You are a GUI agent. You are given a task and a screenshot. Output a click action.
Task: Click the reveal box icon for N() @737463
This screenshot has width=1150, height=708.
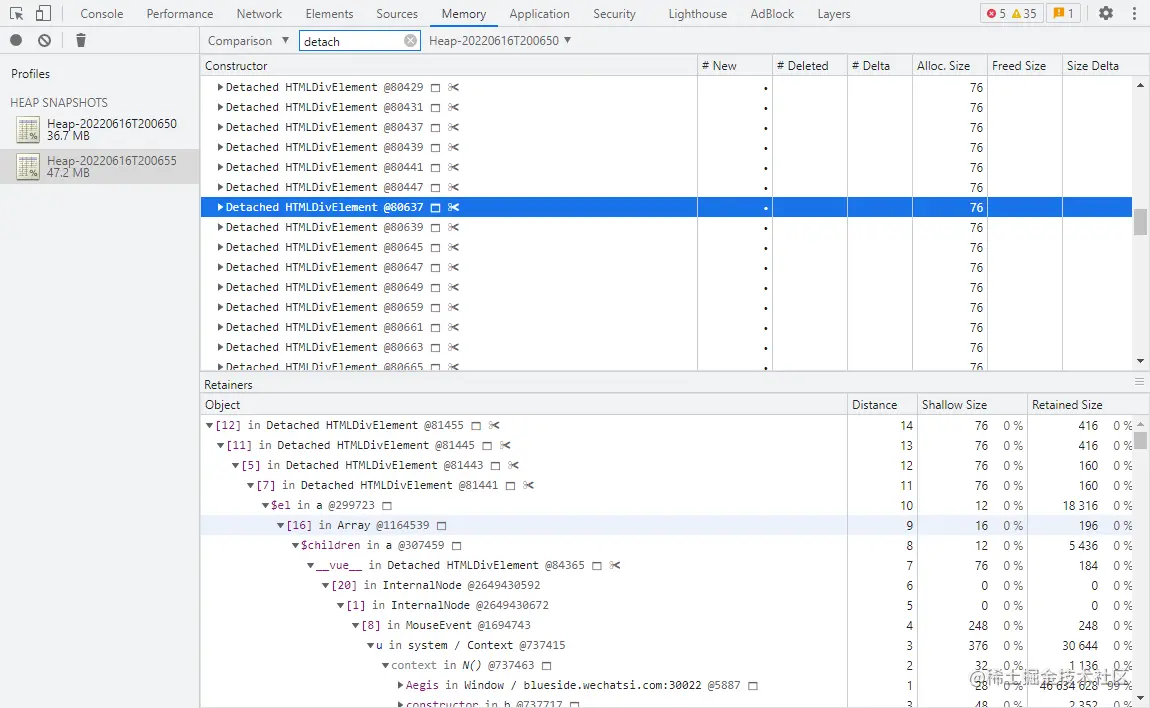pos(546,666)
